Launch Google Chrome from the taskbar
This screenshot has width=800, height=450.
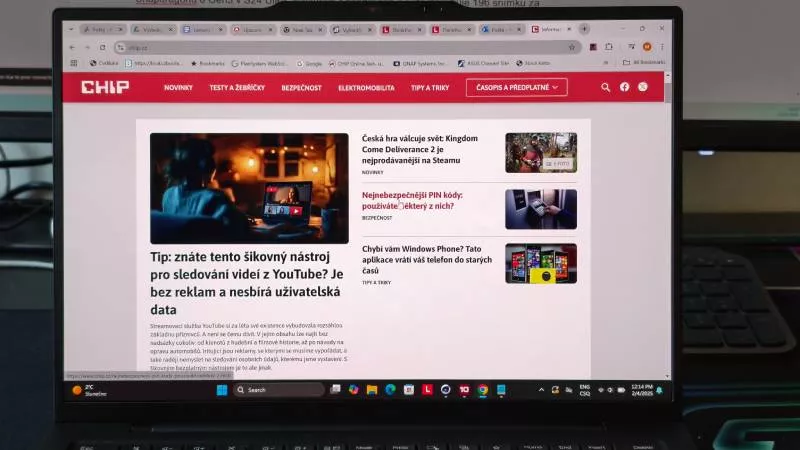(x=482, y=389)
